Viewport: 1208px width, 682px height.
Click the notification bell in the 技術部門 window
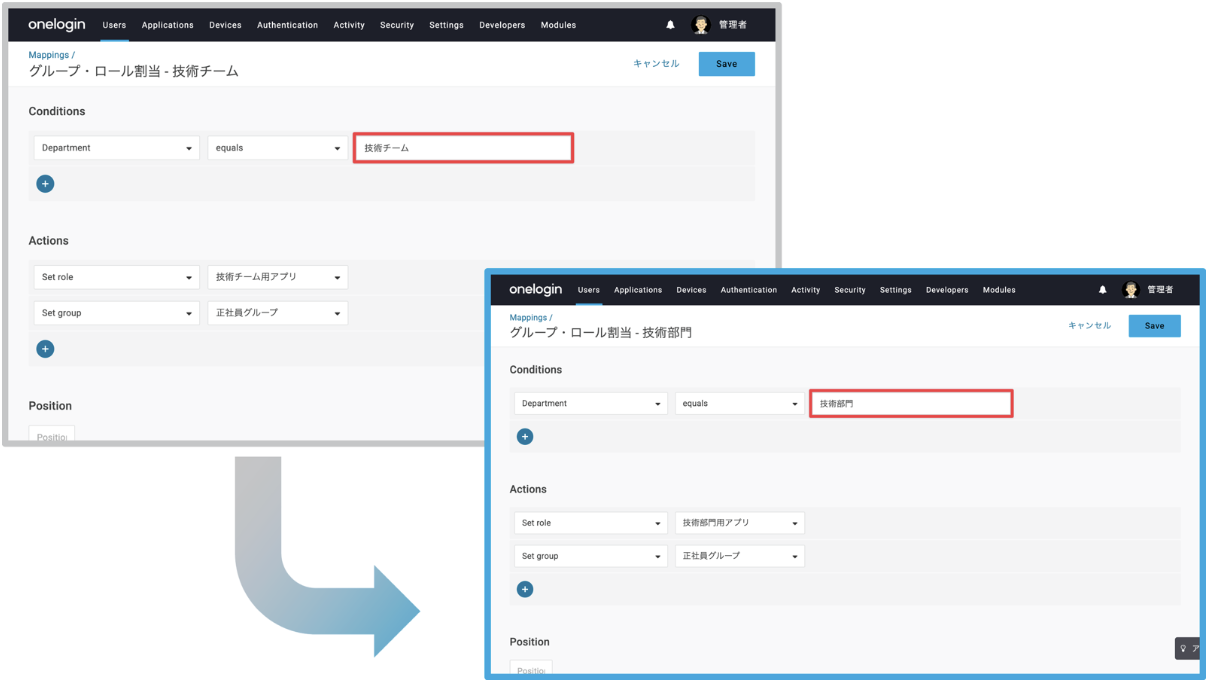pyautogui.click(x=1103, y=290)
